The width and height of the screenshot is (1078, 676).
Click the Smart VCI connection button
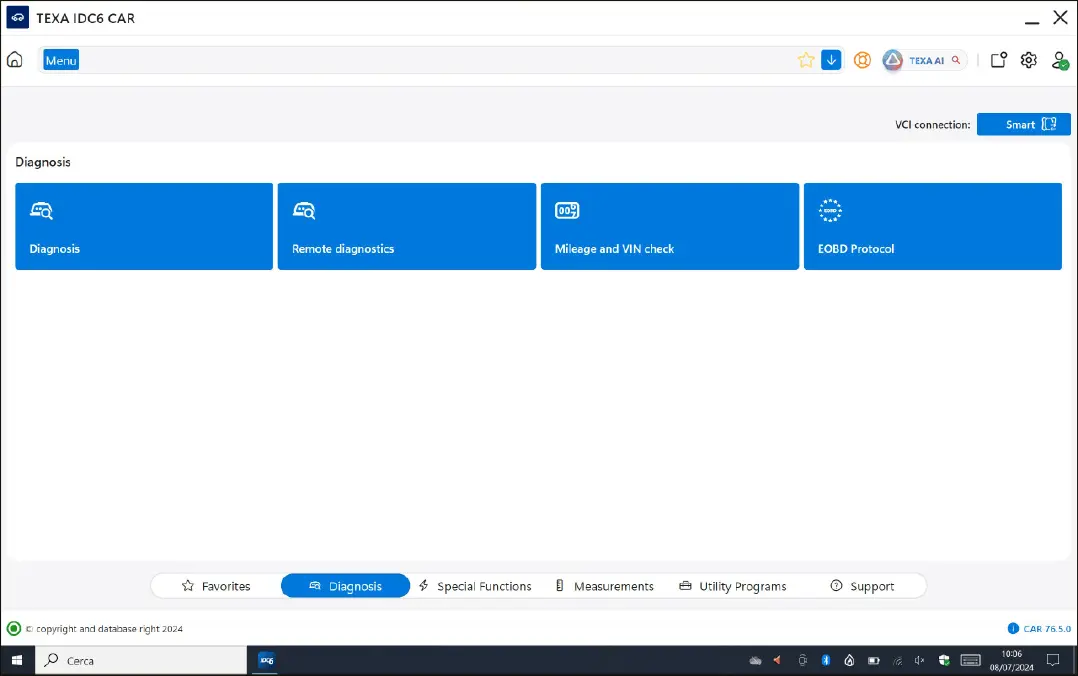coord(1023,124)
